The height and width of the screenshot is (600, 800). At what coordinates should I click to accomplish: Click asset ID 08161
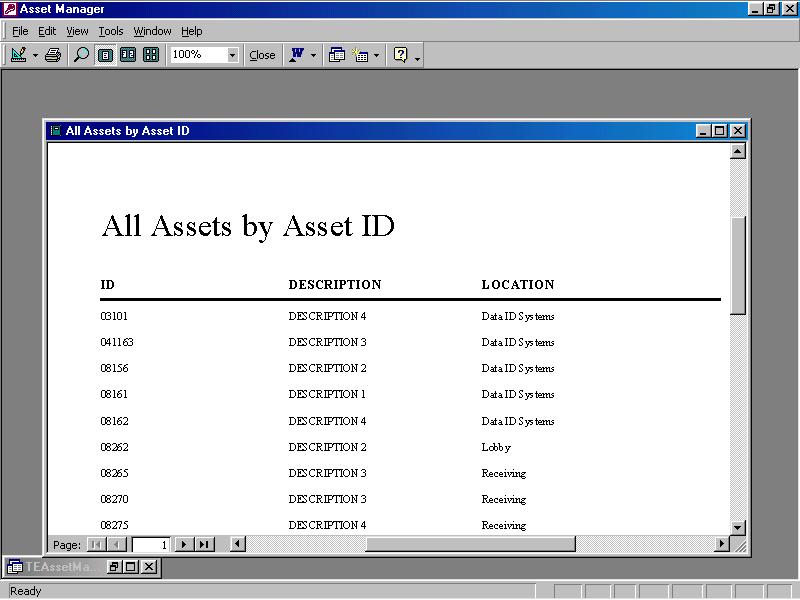[x=114, y=394]
